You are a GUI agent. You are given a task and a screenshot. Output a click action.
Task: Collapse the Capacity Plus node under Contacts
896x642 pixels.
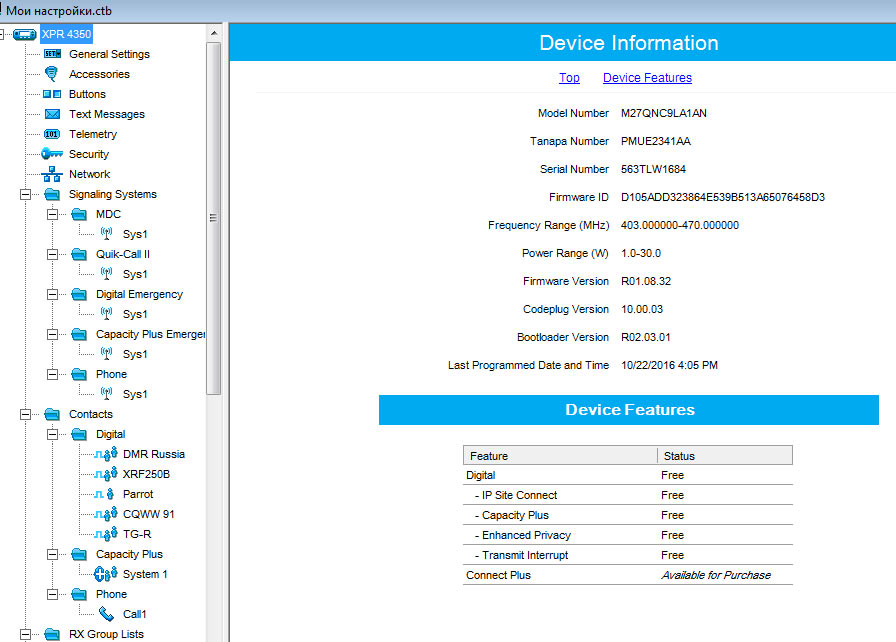[x=52, y=554]
